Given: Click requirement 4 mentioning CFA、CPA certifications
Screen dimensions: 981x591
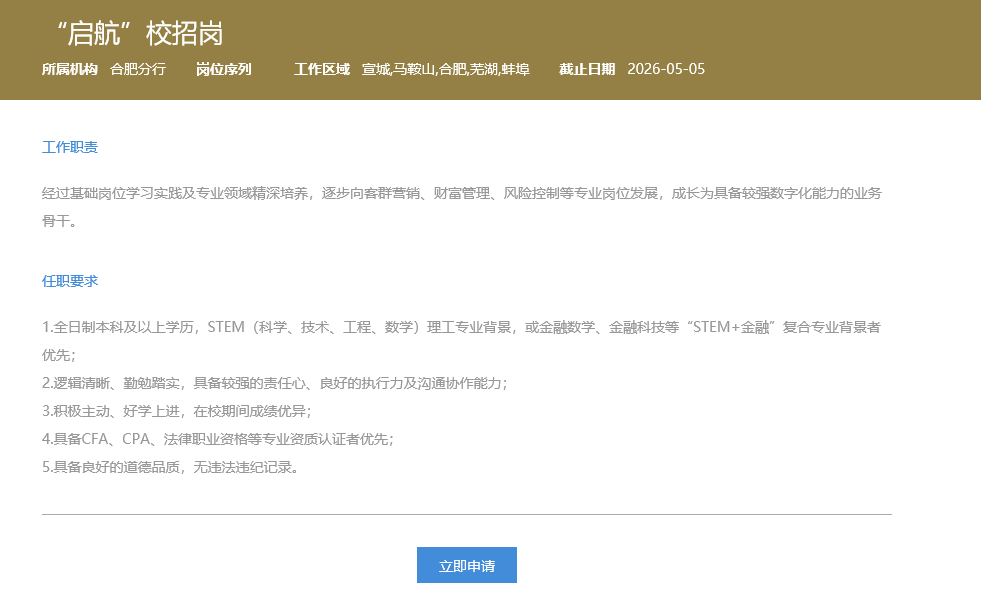Looking at the screenshot, I should point(217,439).
